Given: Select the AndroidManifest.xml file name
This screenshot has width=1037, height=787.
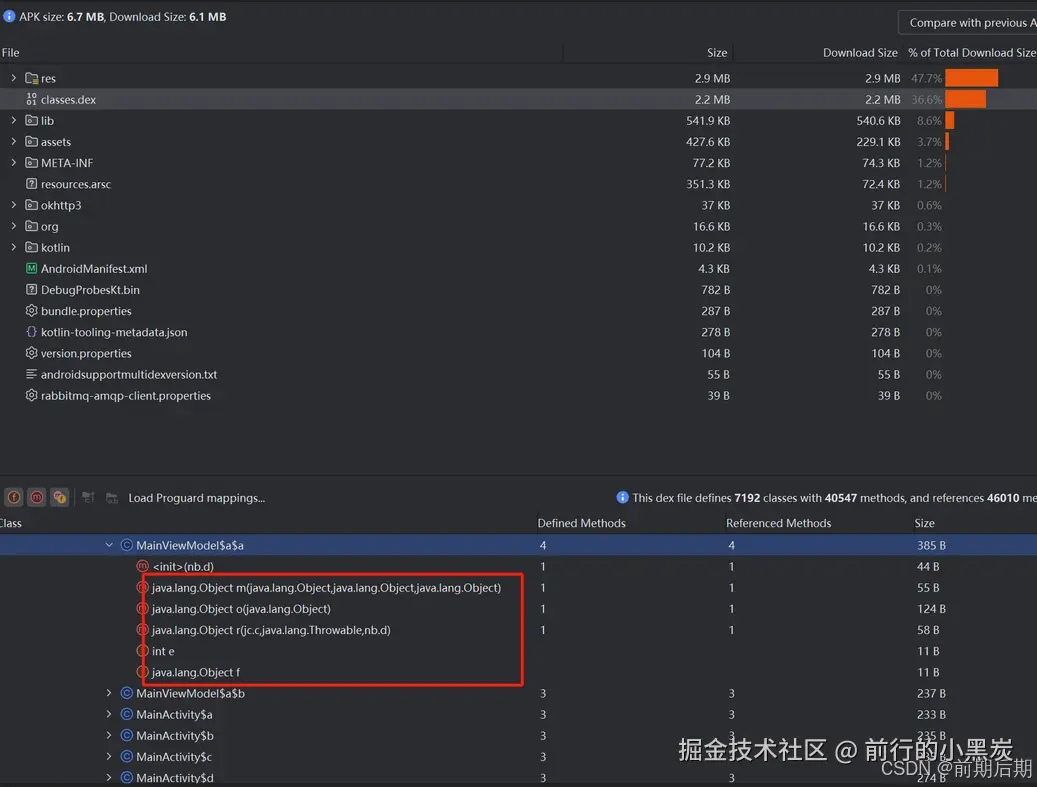Looking at the screenshot, I should 94,269.
